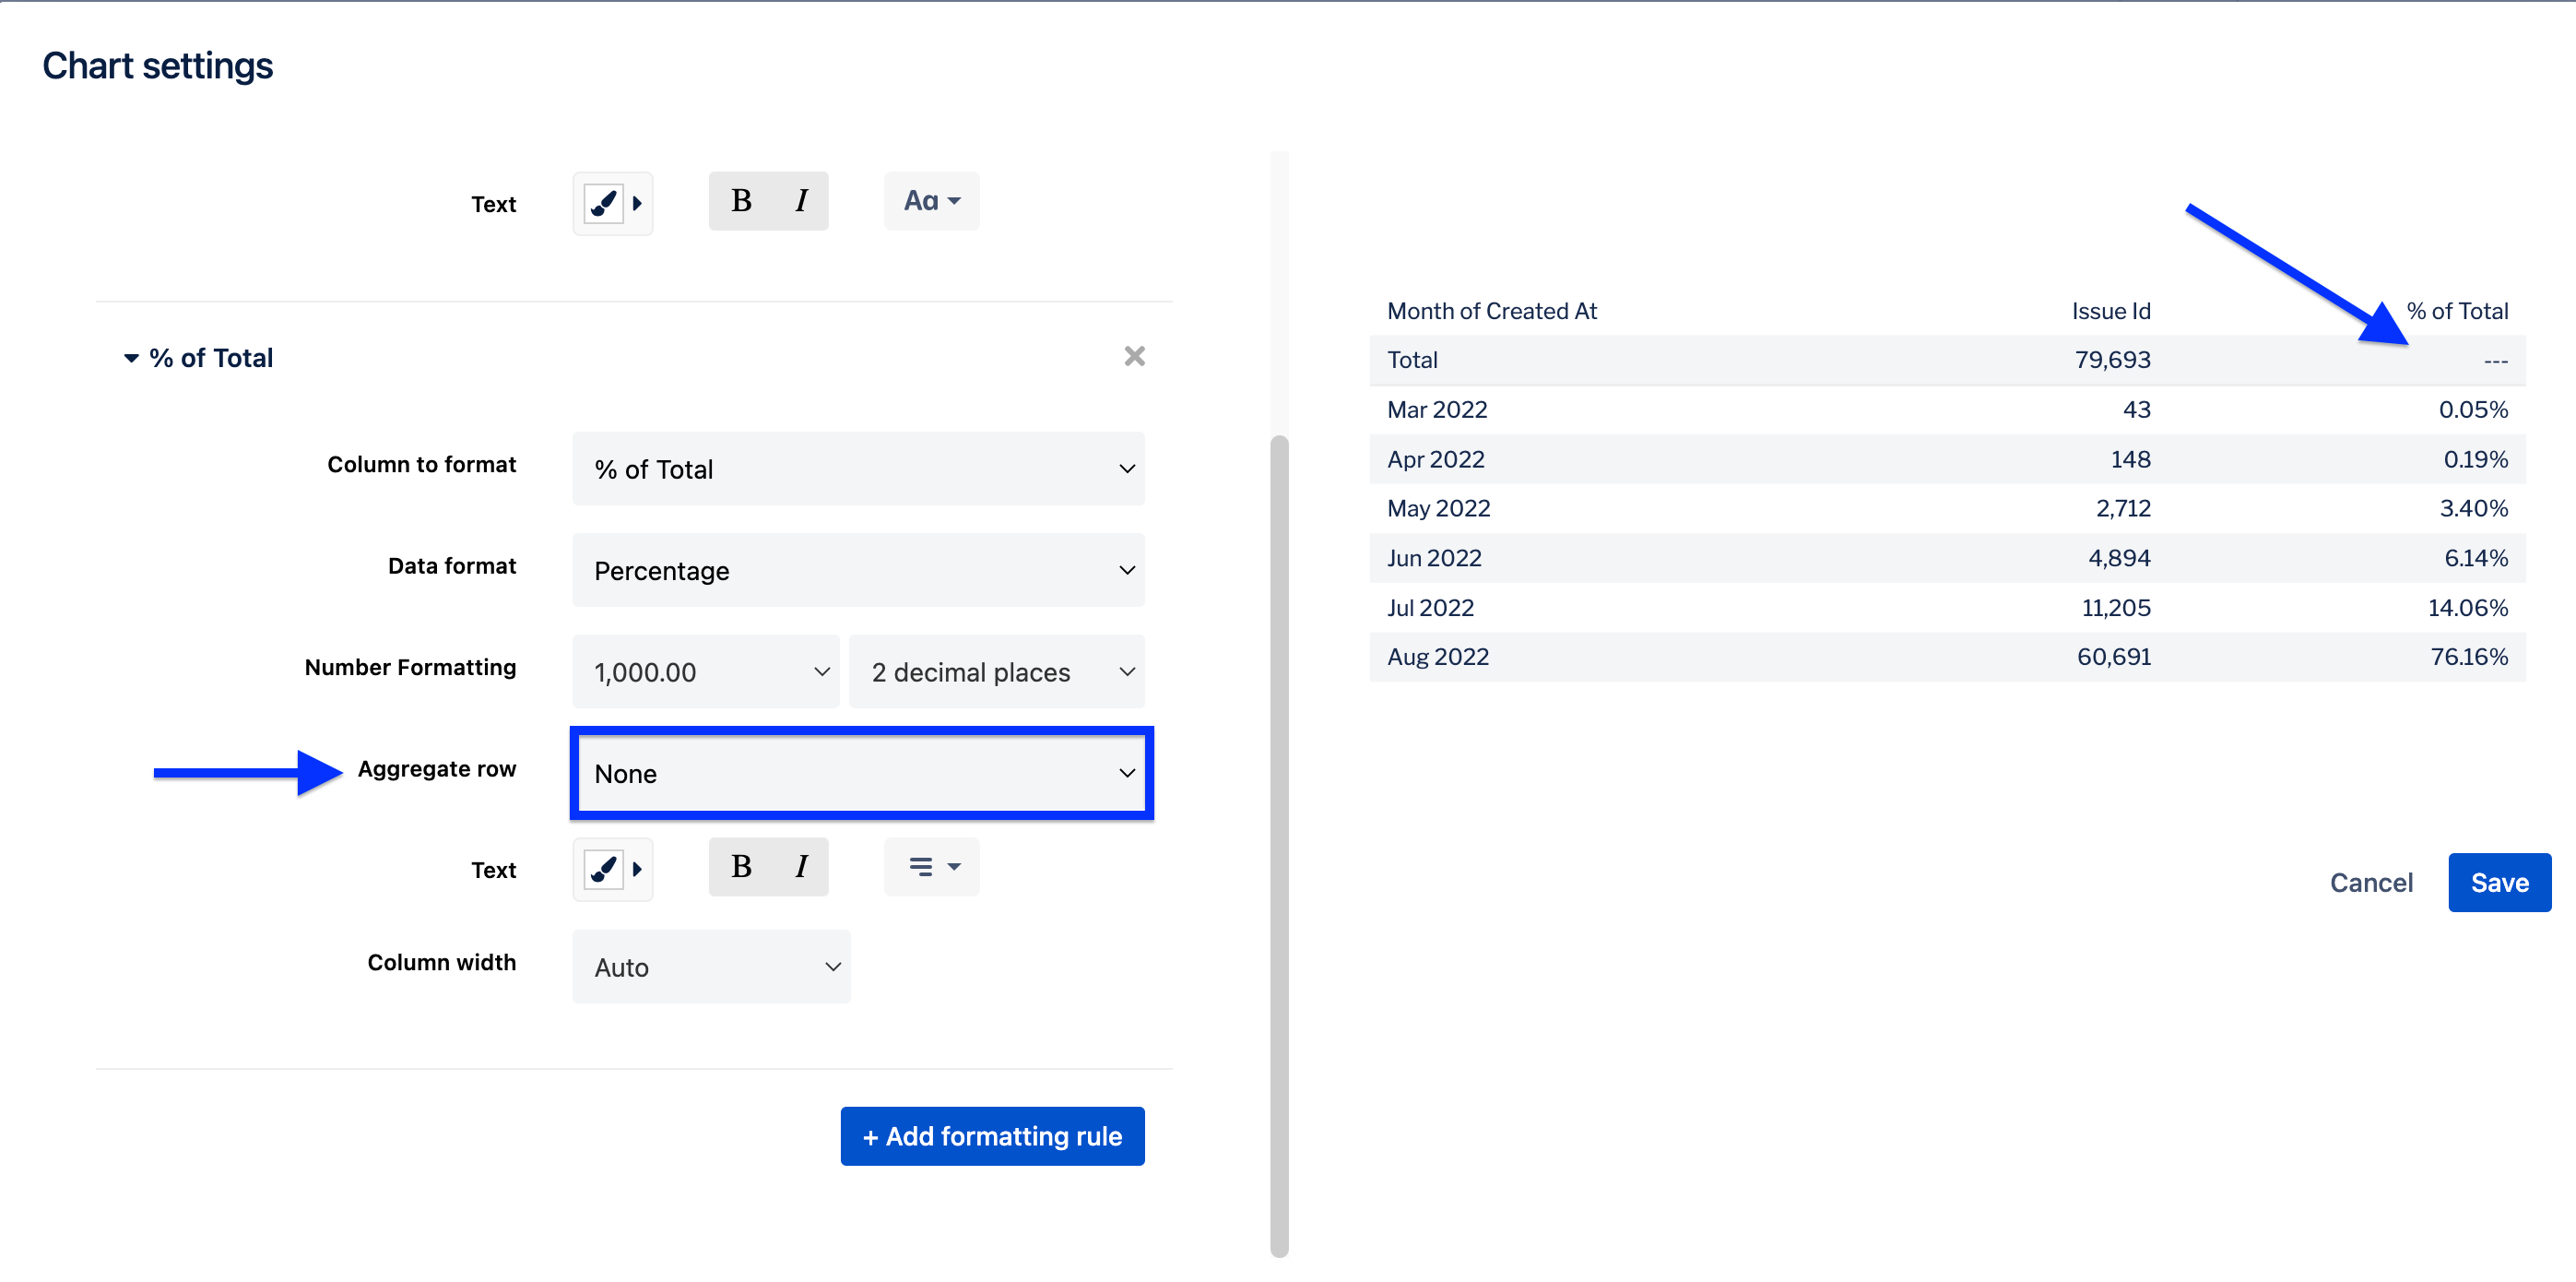Open the Data format Percentage dropdown
Viewport: 2576px width, 1282px height.
click(x=858, y=570)
